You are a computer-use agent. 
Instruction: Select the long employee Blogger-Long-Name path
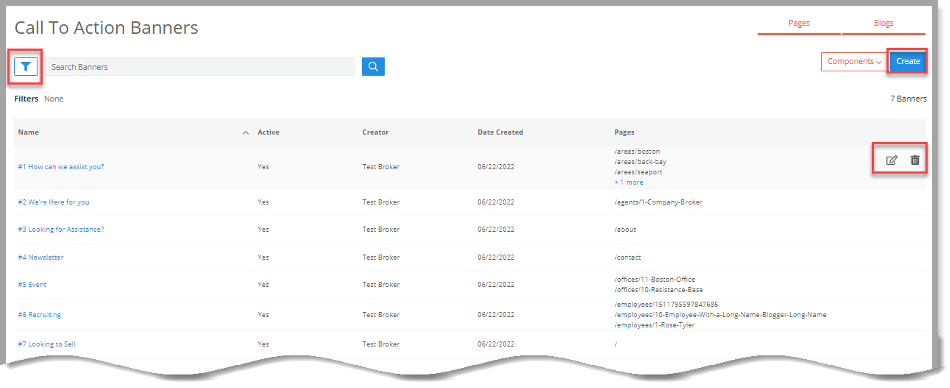(720, 315)
